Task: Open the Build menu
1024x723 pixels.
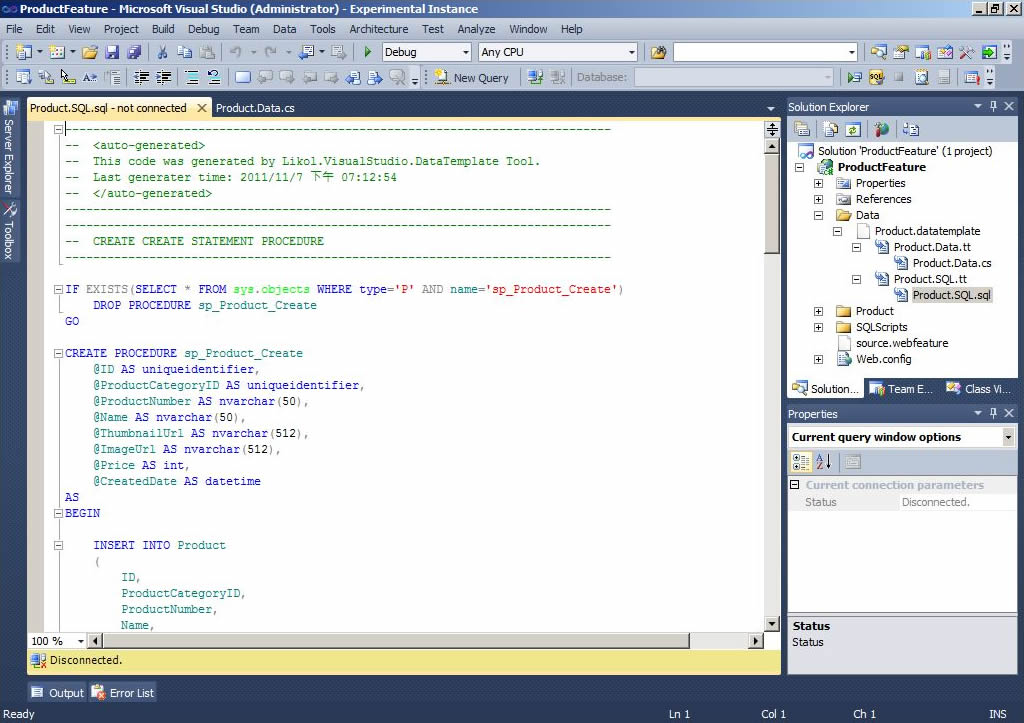Action: click(x=163, y=29)
